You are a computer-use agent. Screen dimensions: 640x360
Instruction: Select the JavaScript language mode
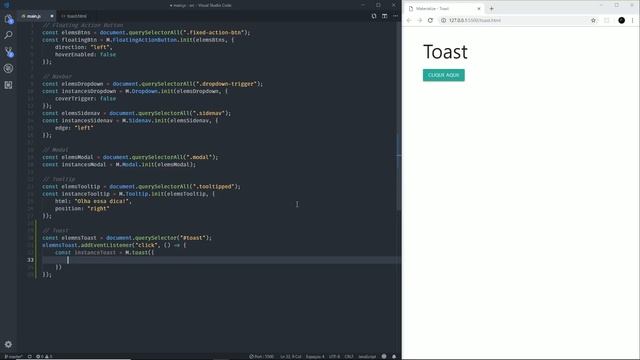(367, 356)
